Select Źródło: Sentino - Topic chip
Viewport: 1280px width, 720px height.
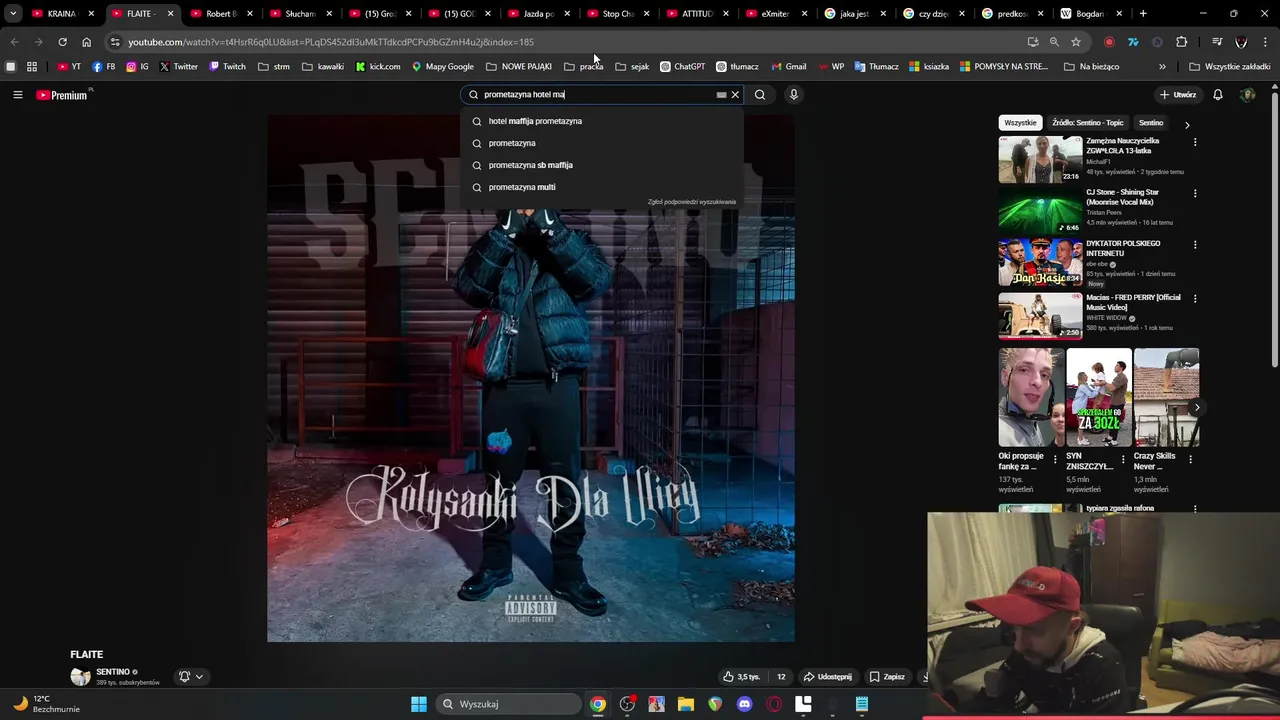tap(1087, 123)
